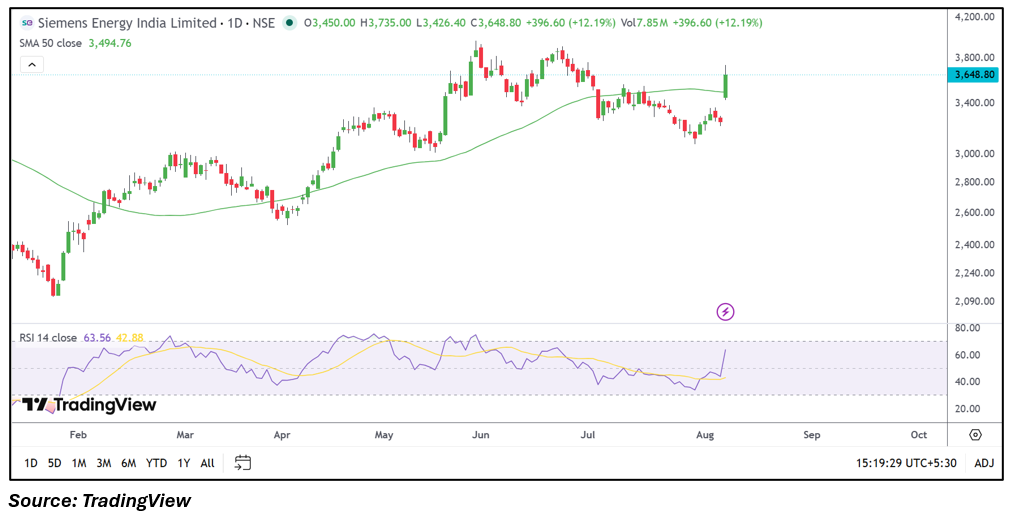Viewport: 1017px width, 516px height.
Task: Click the 3,000.00 price axis label
Action: (975, 154)
